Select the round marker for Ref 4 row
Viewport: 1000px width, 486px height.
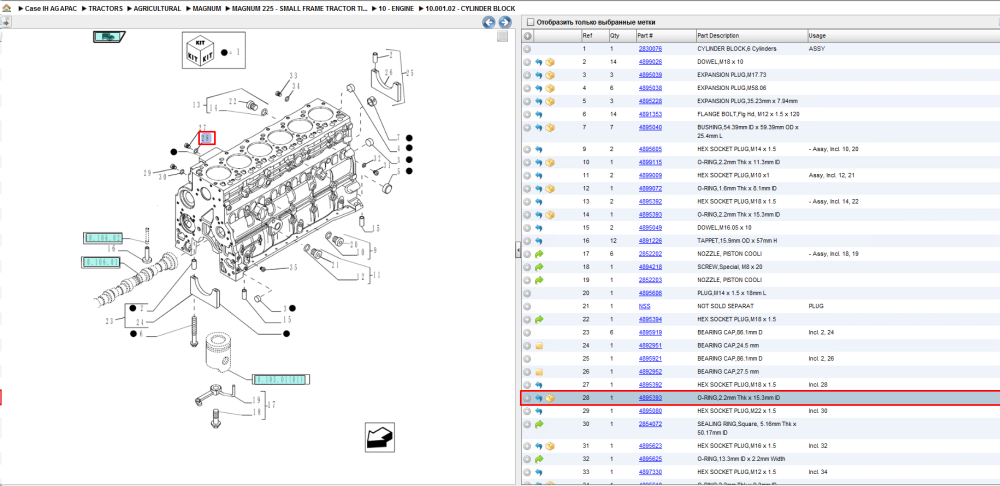pyautogui.click(x=527, y=88)
